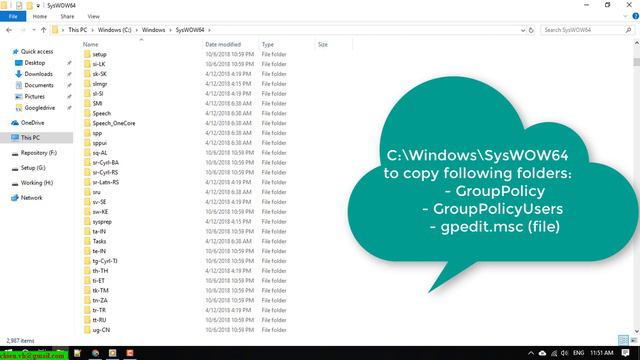Open Downloads in the navigation pane
Screen dimensions: 640x360
(38, 74)
